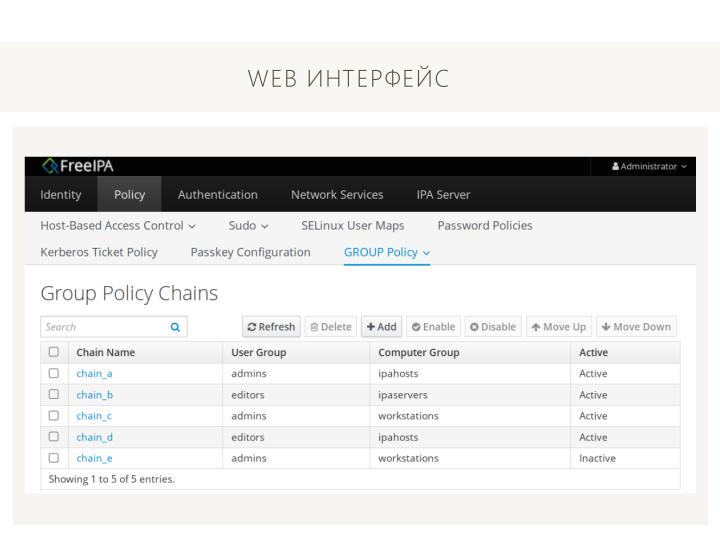Open the chain_b link
The height and width of the screenshot is (540, 720).
point(94,395)
